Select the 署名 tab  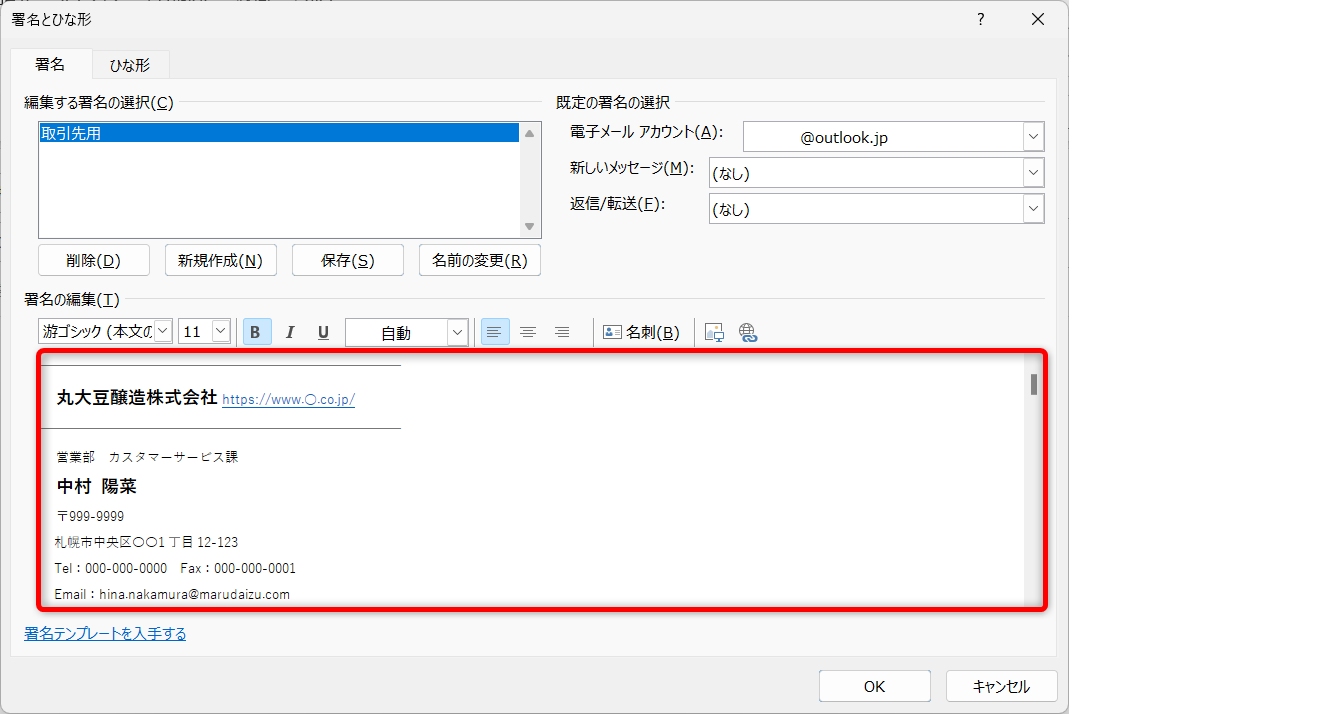50,64
